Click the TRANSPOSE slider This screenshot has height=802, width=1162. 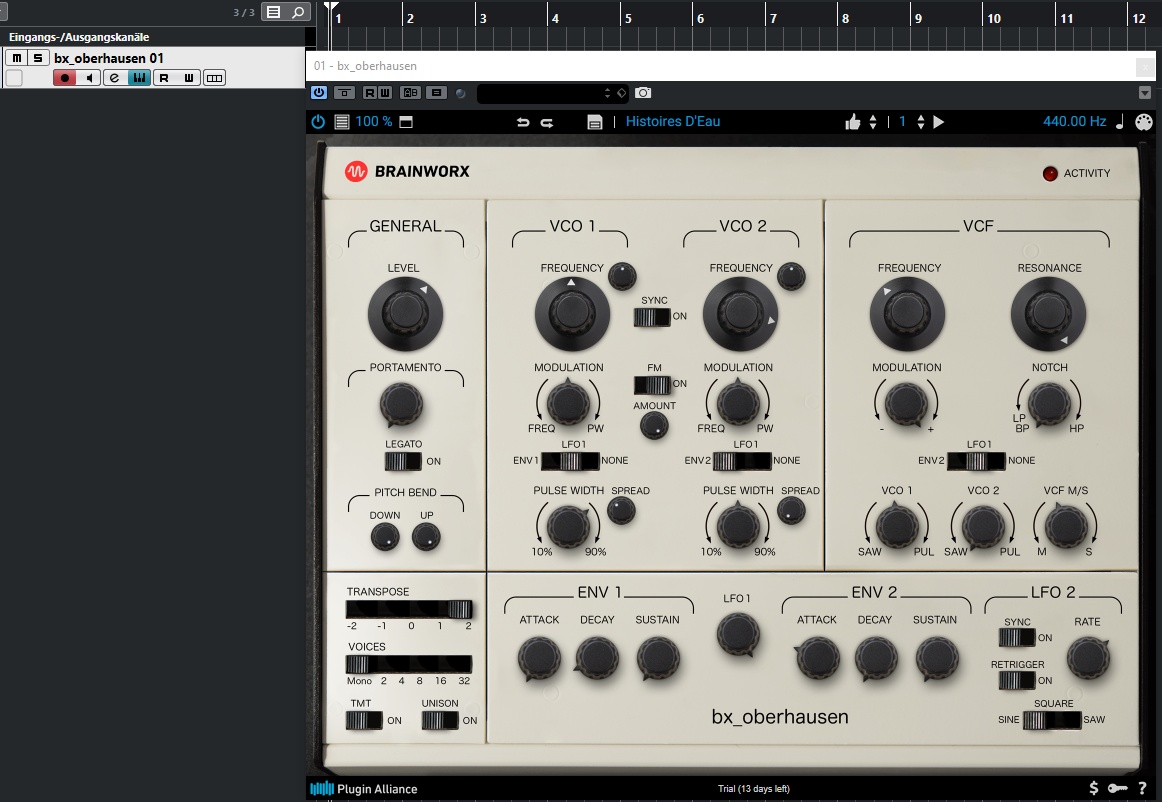(409, 609)
